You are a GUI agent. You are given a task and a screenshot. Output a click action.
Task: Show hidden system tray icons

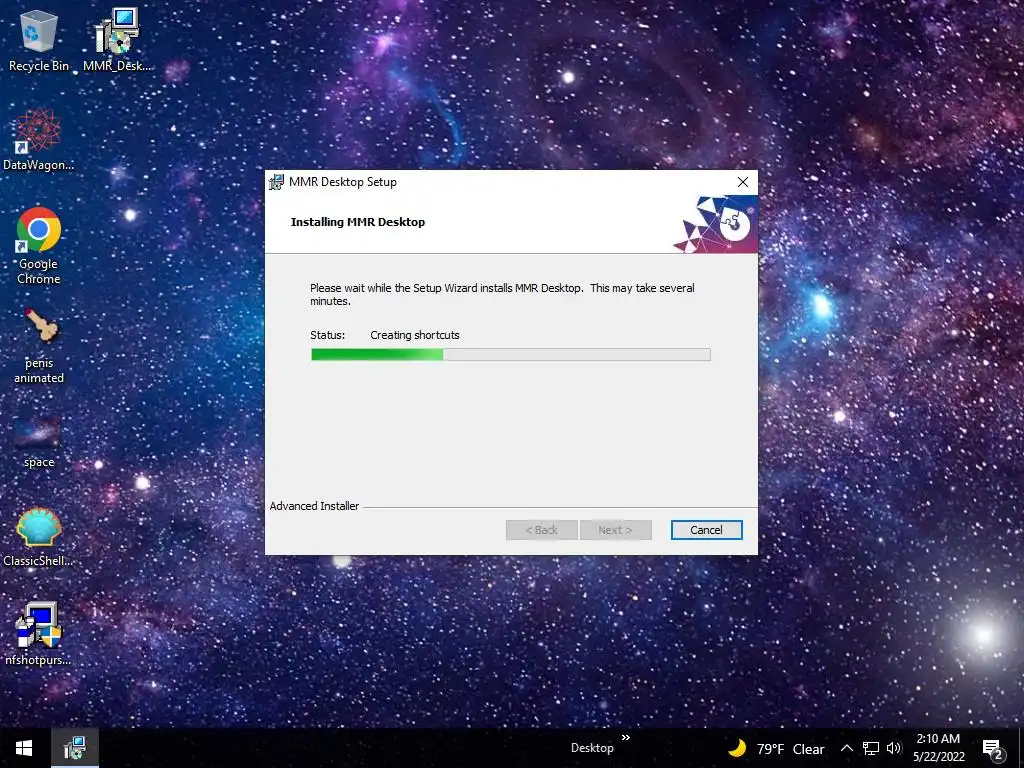(846, 748)
